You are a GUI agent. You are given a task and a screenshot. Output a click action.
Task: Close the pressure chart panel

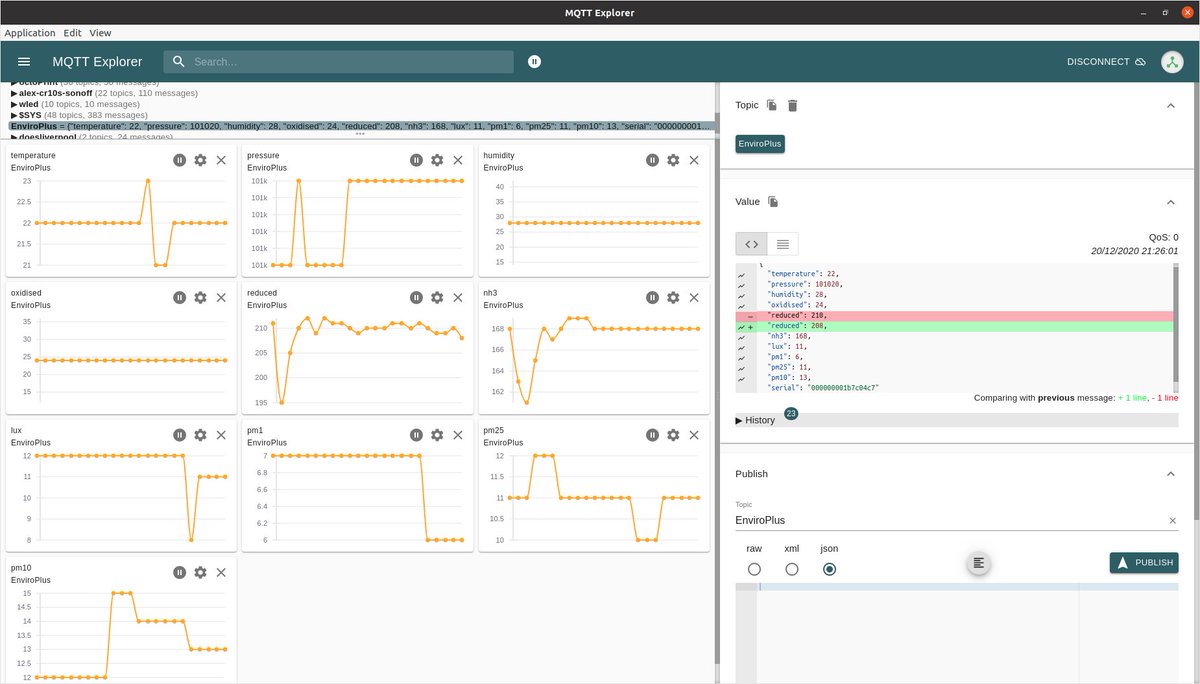[458, 160]
